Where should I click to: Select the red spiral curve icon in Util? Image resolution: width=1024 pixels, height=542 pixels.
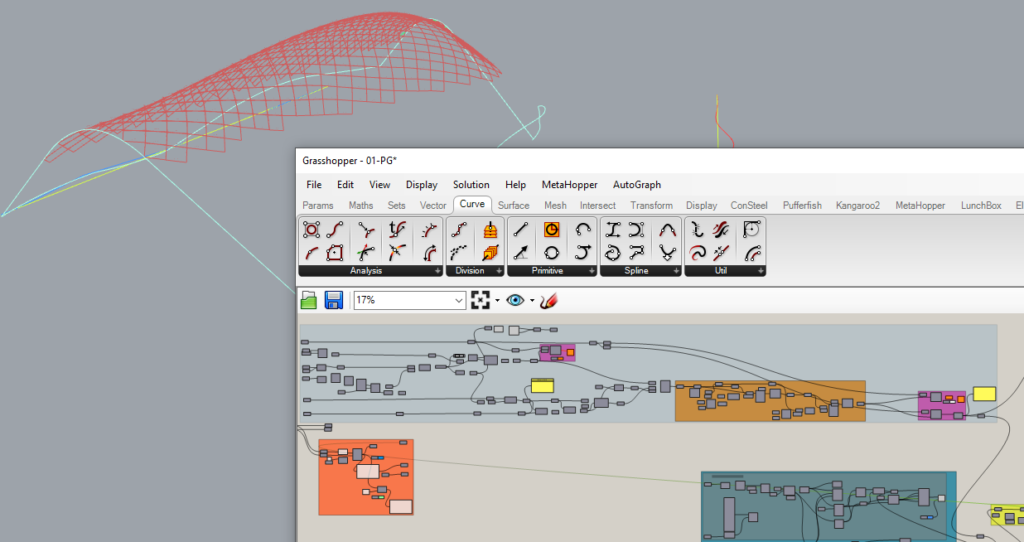697,252
